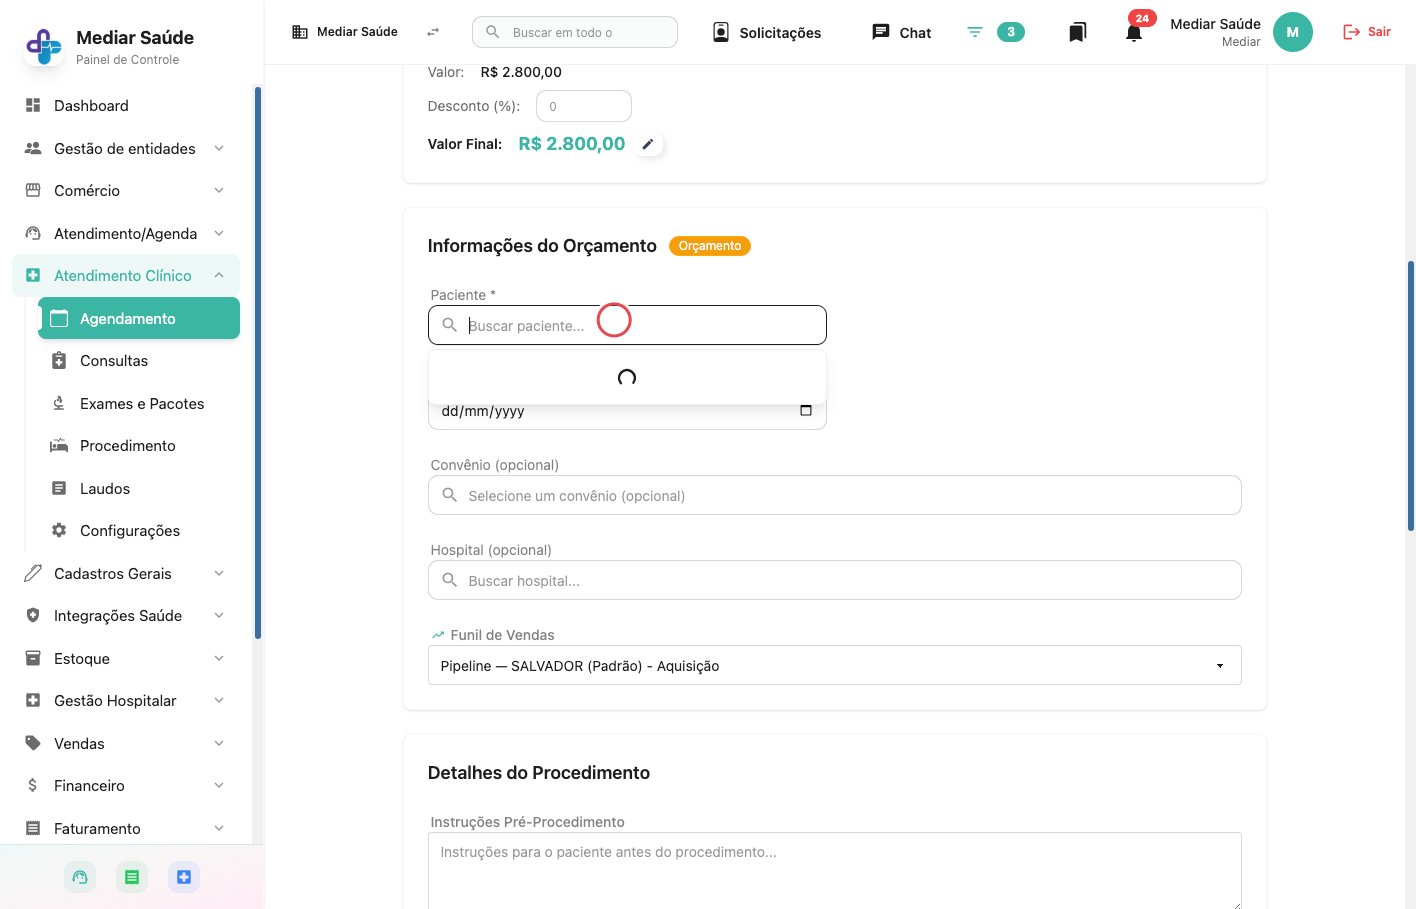The height and width of the screenshot is (909, 1416).
Task: Expand the Atendimento/Agenda menu chevron
Action: pyautogui.click(x=219, y=233)
